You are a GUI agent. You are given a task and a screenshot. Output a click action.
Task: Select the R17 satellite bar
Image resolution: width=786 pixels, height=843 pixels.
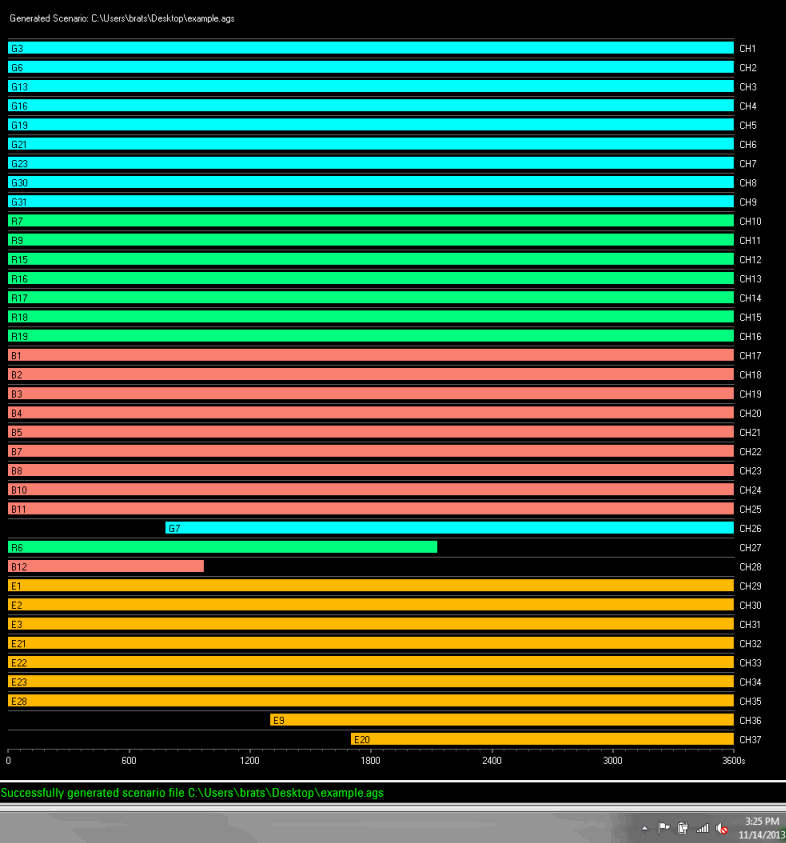tap(371, 298)
